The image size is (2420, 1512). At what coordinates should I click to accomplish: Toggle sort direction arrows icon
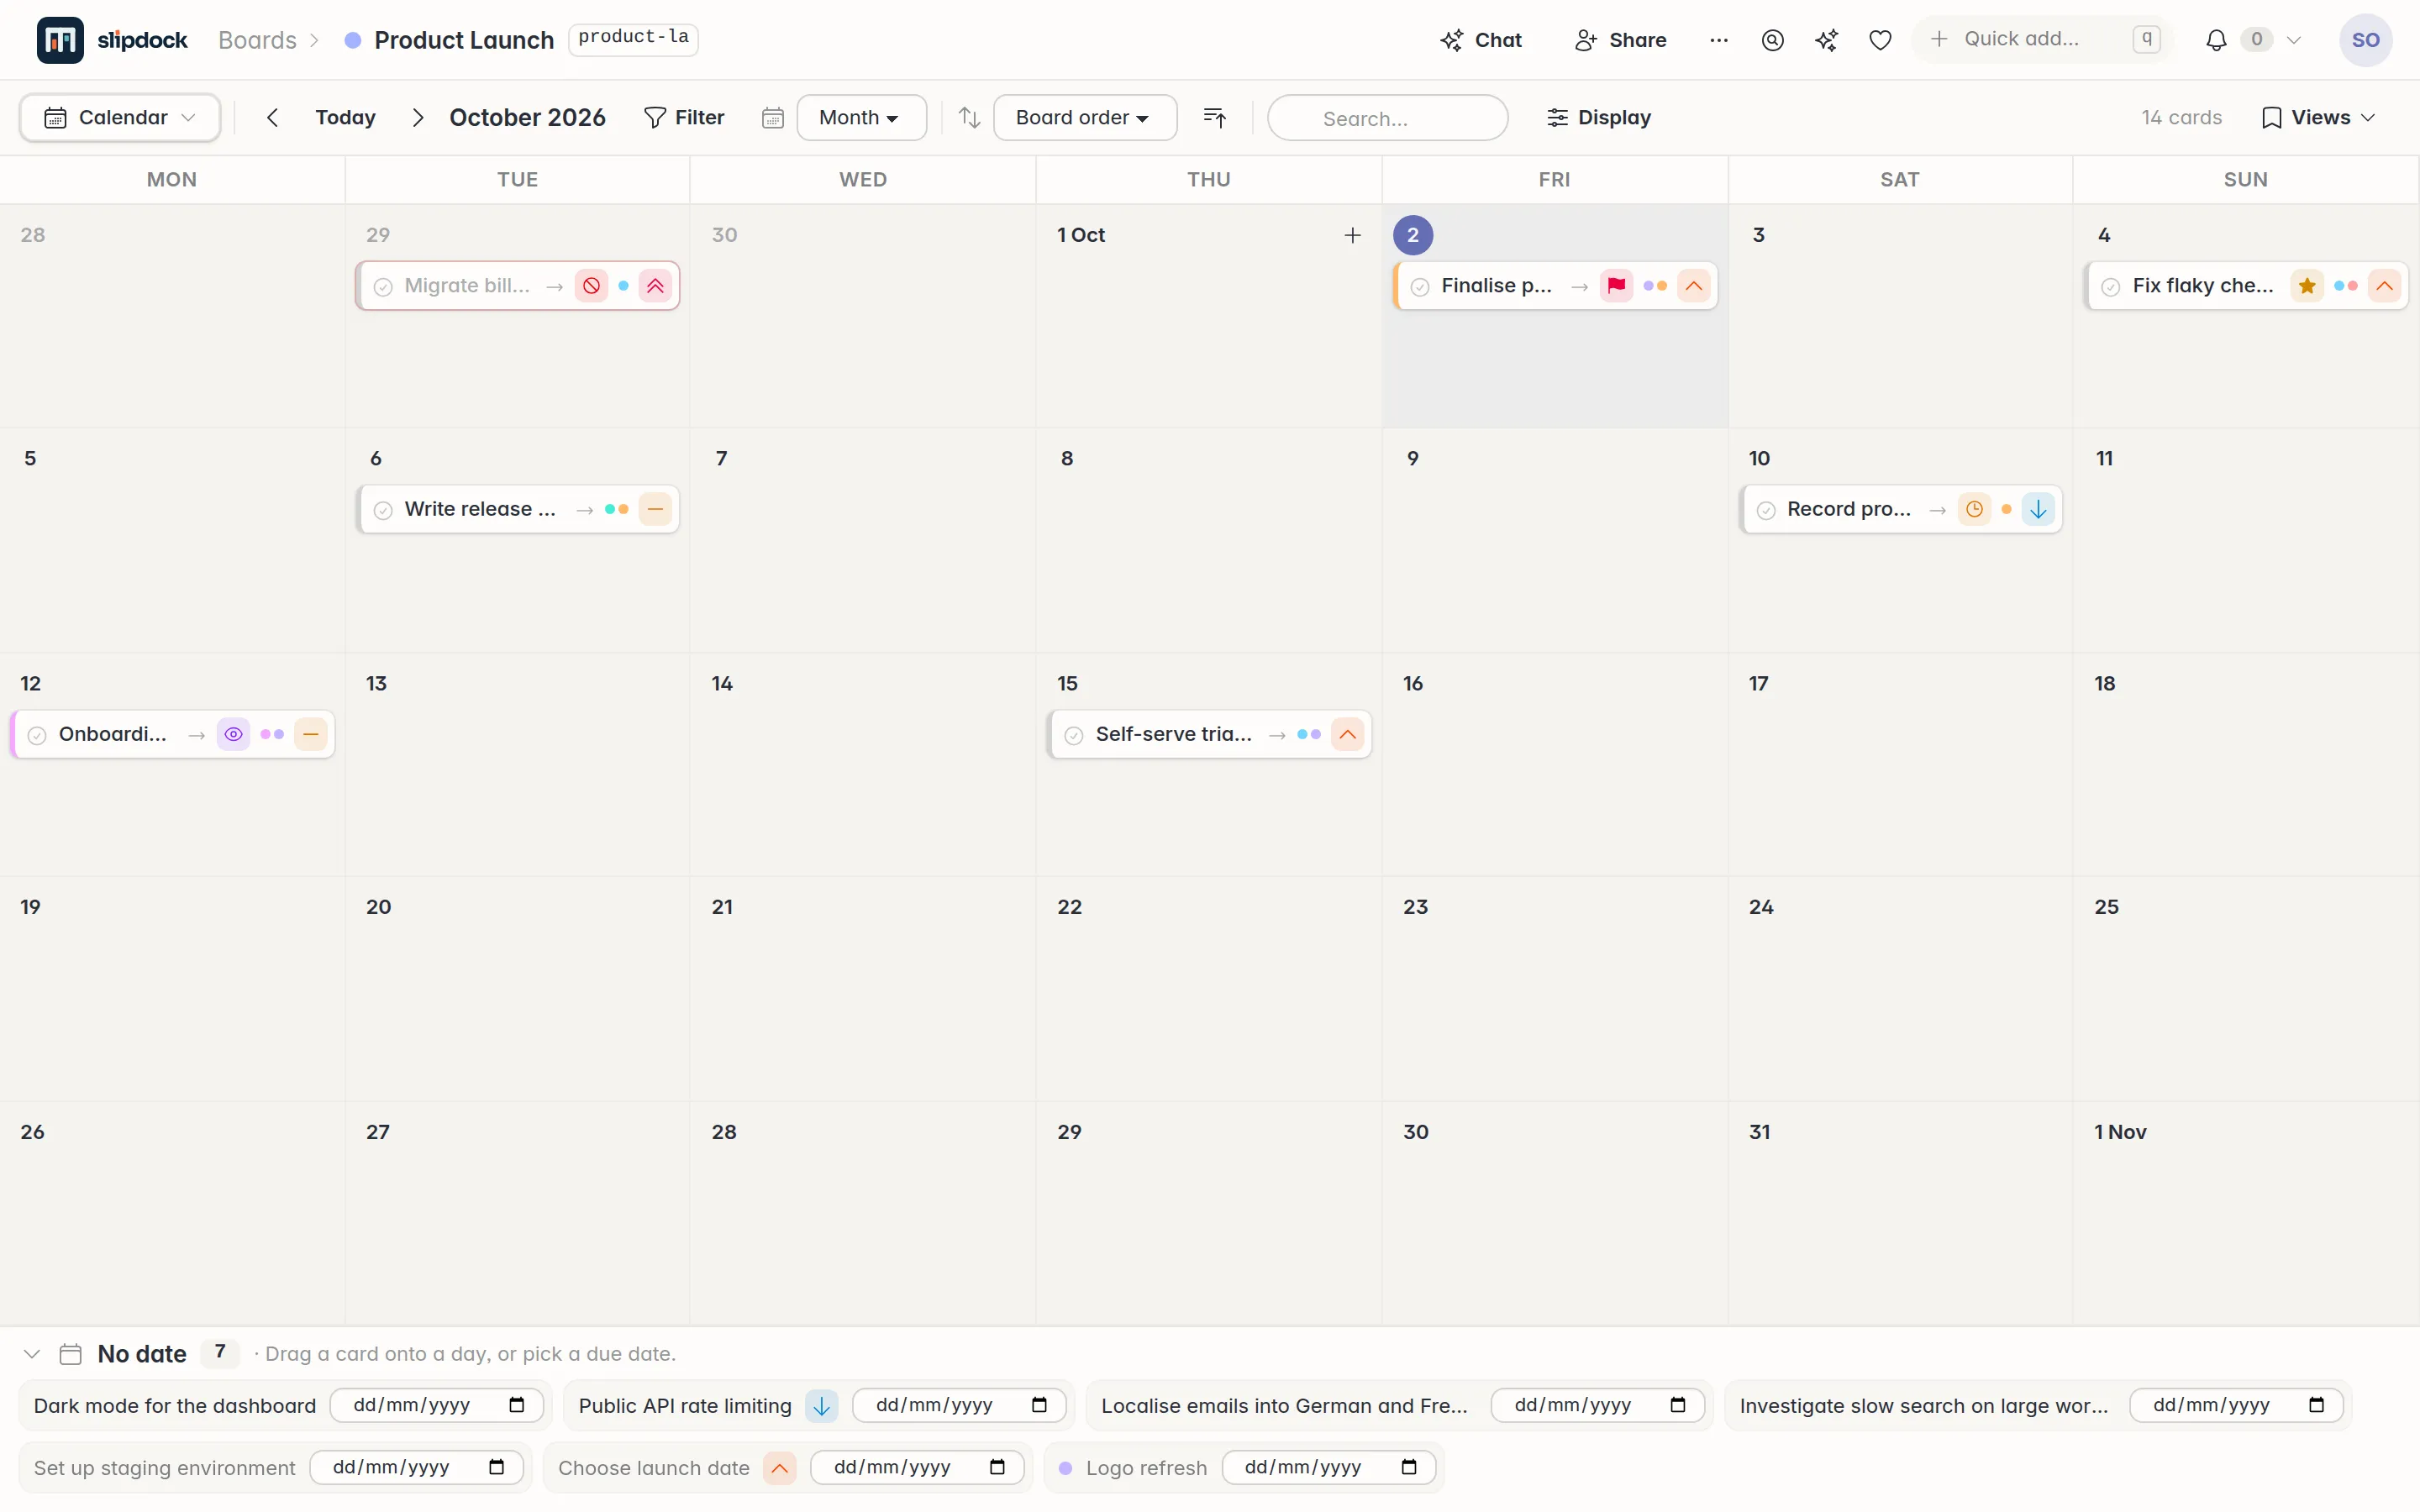click(969, 118)
